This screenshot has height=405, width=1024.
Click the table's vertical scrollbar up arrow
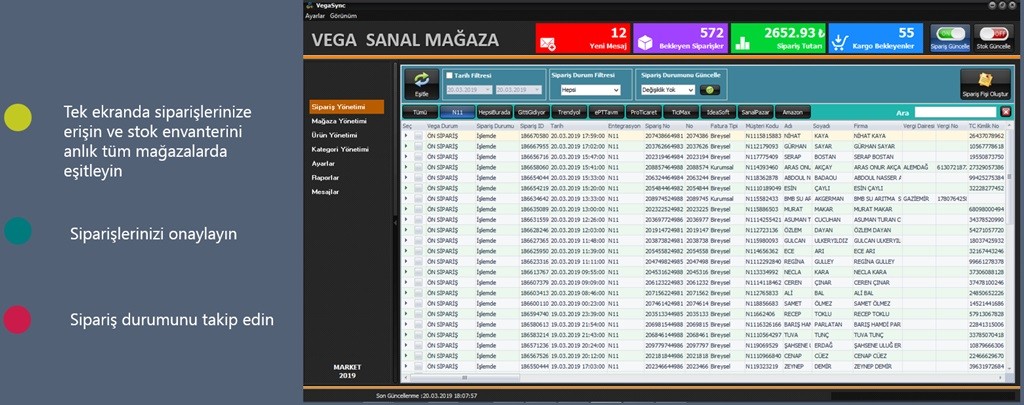click(1008, 125)
